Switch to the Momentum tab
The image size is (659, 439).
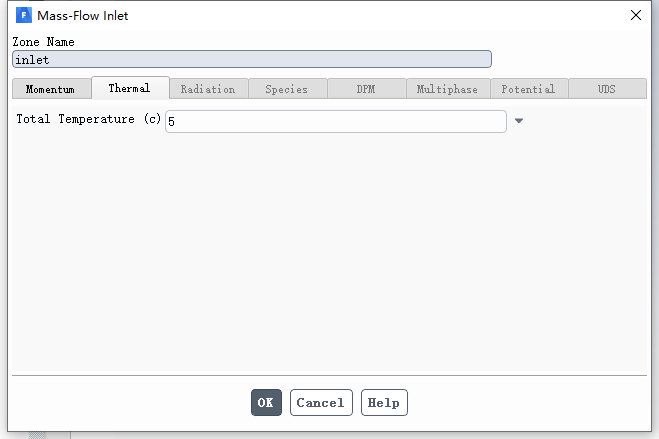point(50,89)
